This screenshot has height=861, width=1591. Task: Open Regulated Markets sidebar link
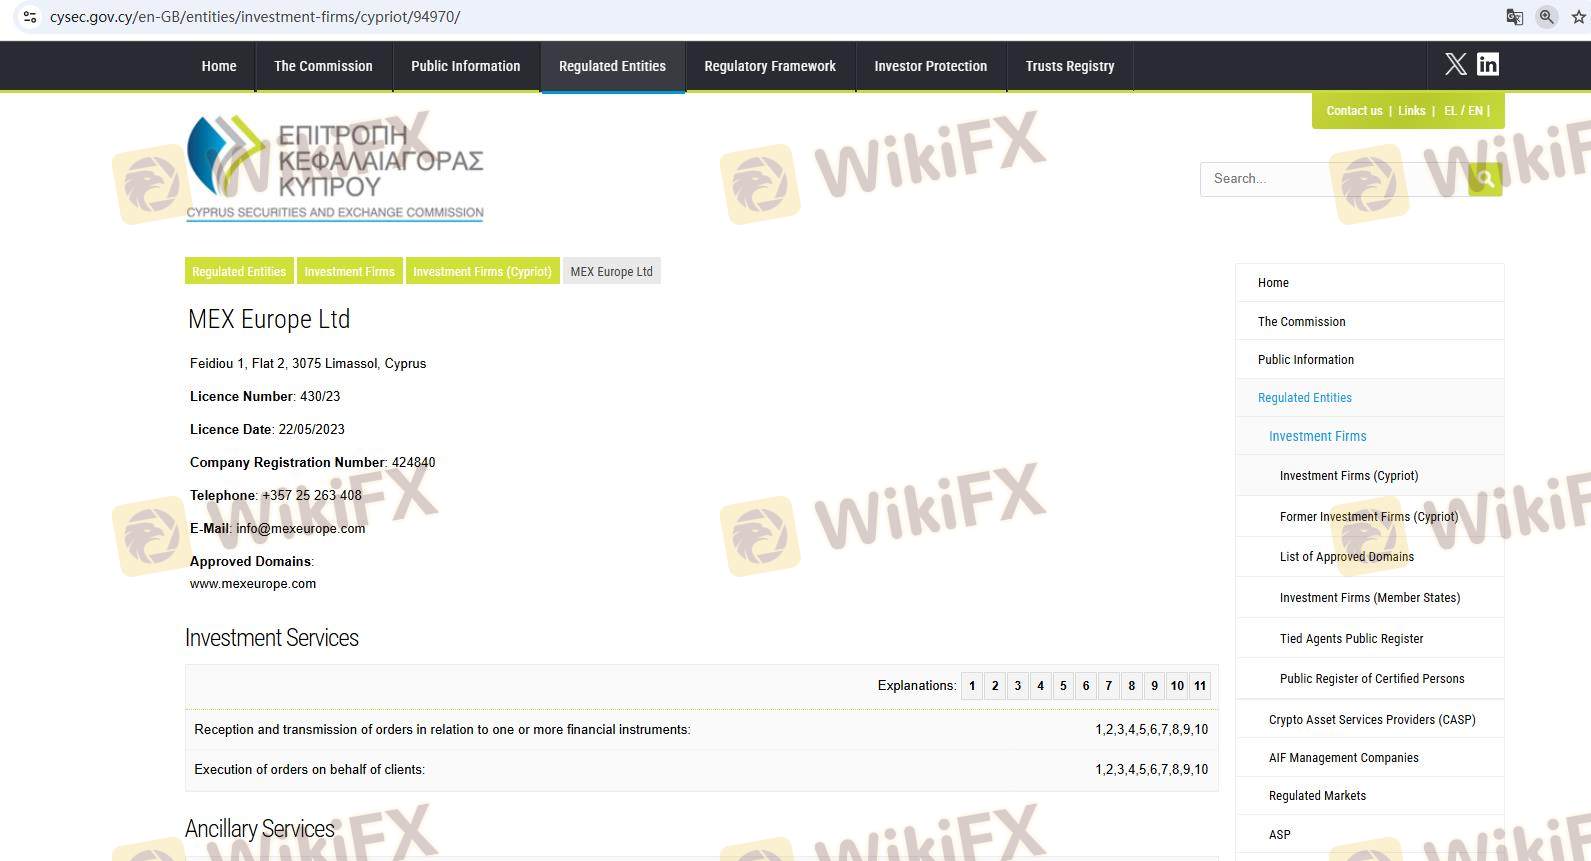click(x=1370, y=796)
